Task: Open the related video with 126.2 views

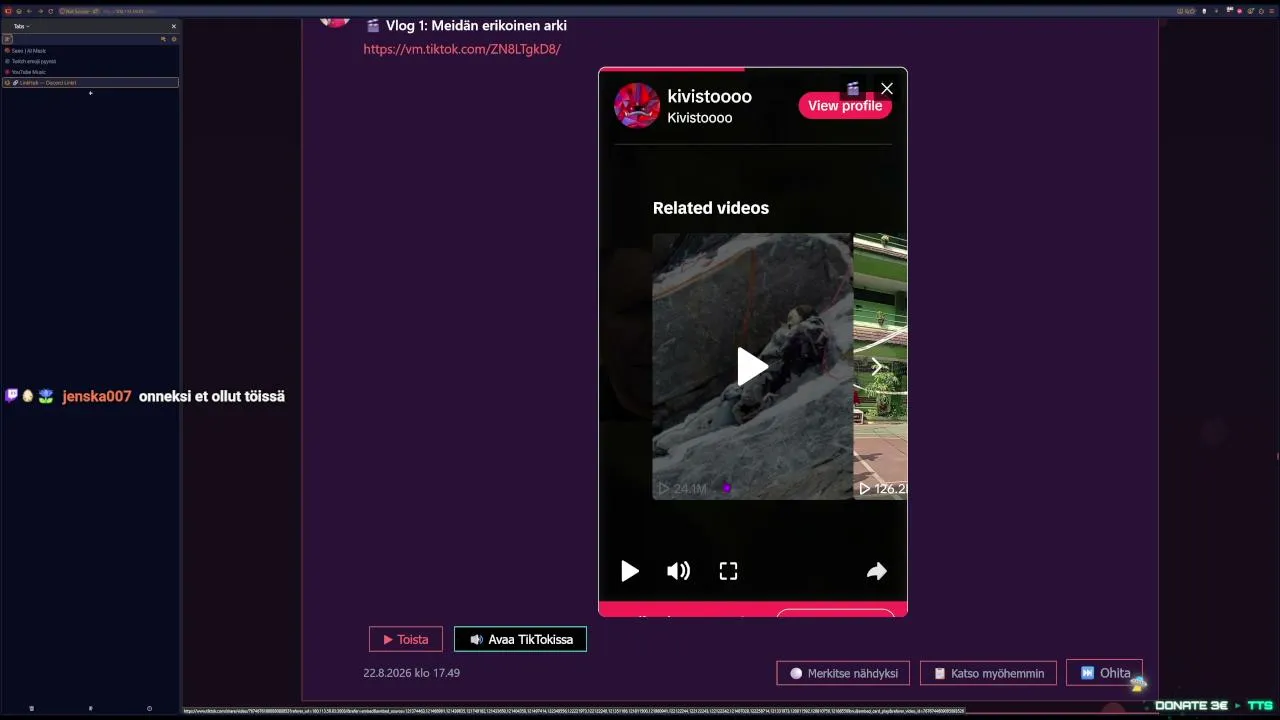Action: [880, 366]
